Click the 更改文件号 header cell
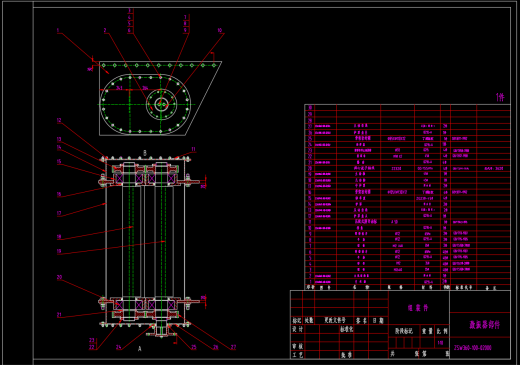This screenshot has height=365, width=520. click(335, 320)
